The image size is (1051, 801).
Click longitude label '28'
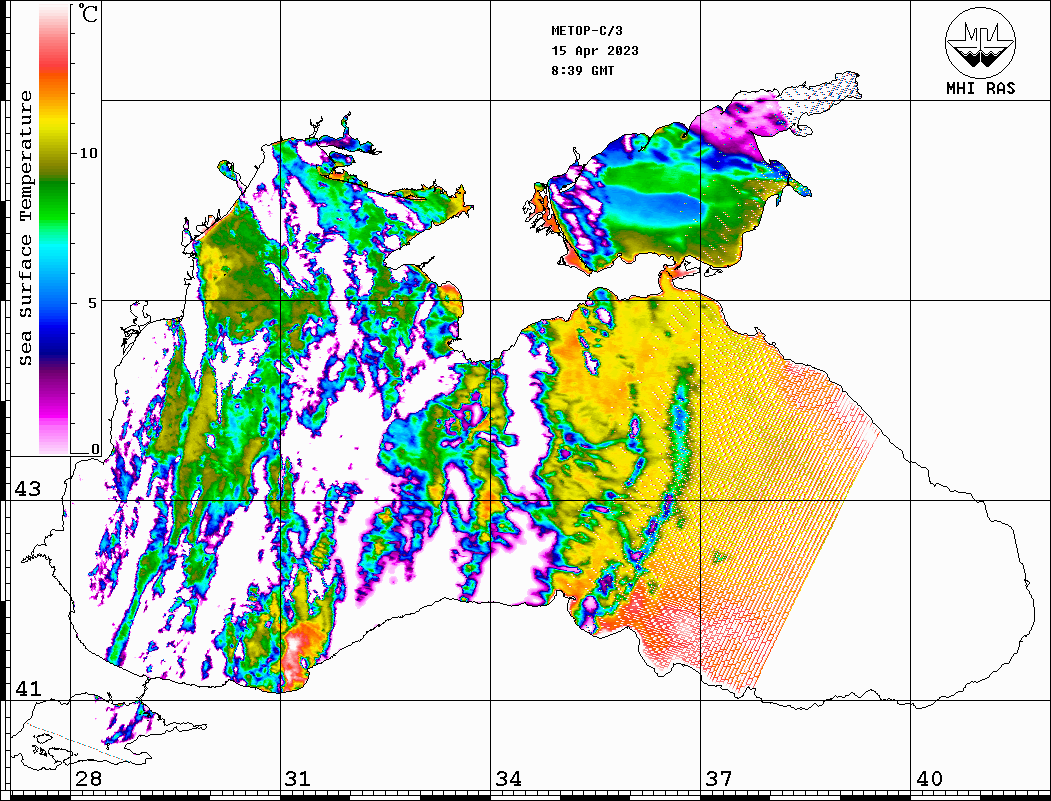tap(88, 779)
